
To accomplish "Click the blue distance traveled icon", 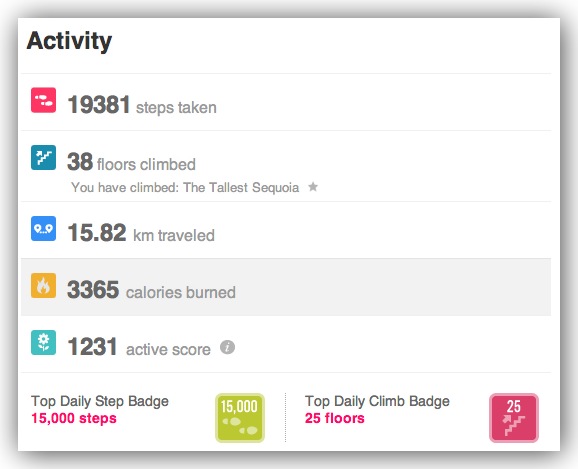I will click(x=43, y=229).
